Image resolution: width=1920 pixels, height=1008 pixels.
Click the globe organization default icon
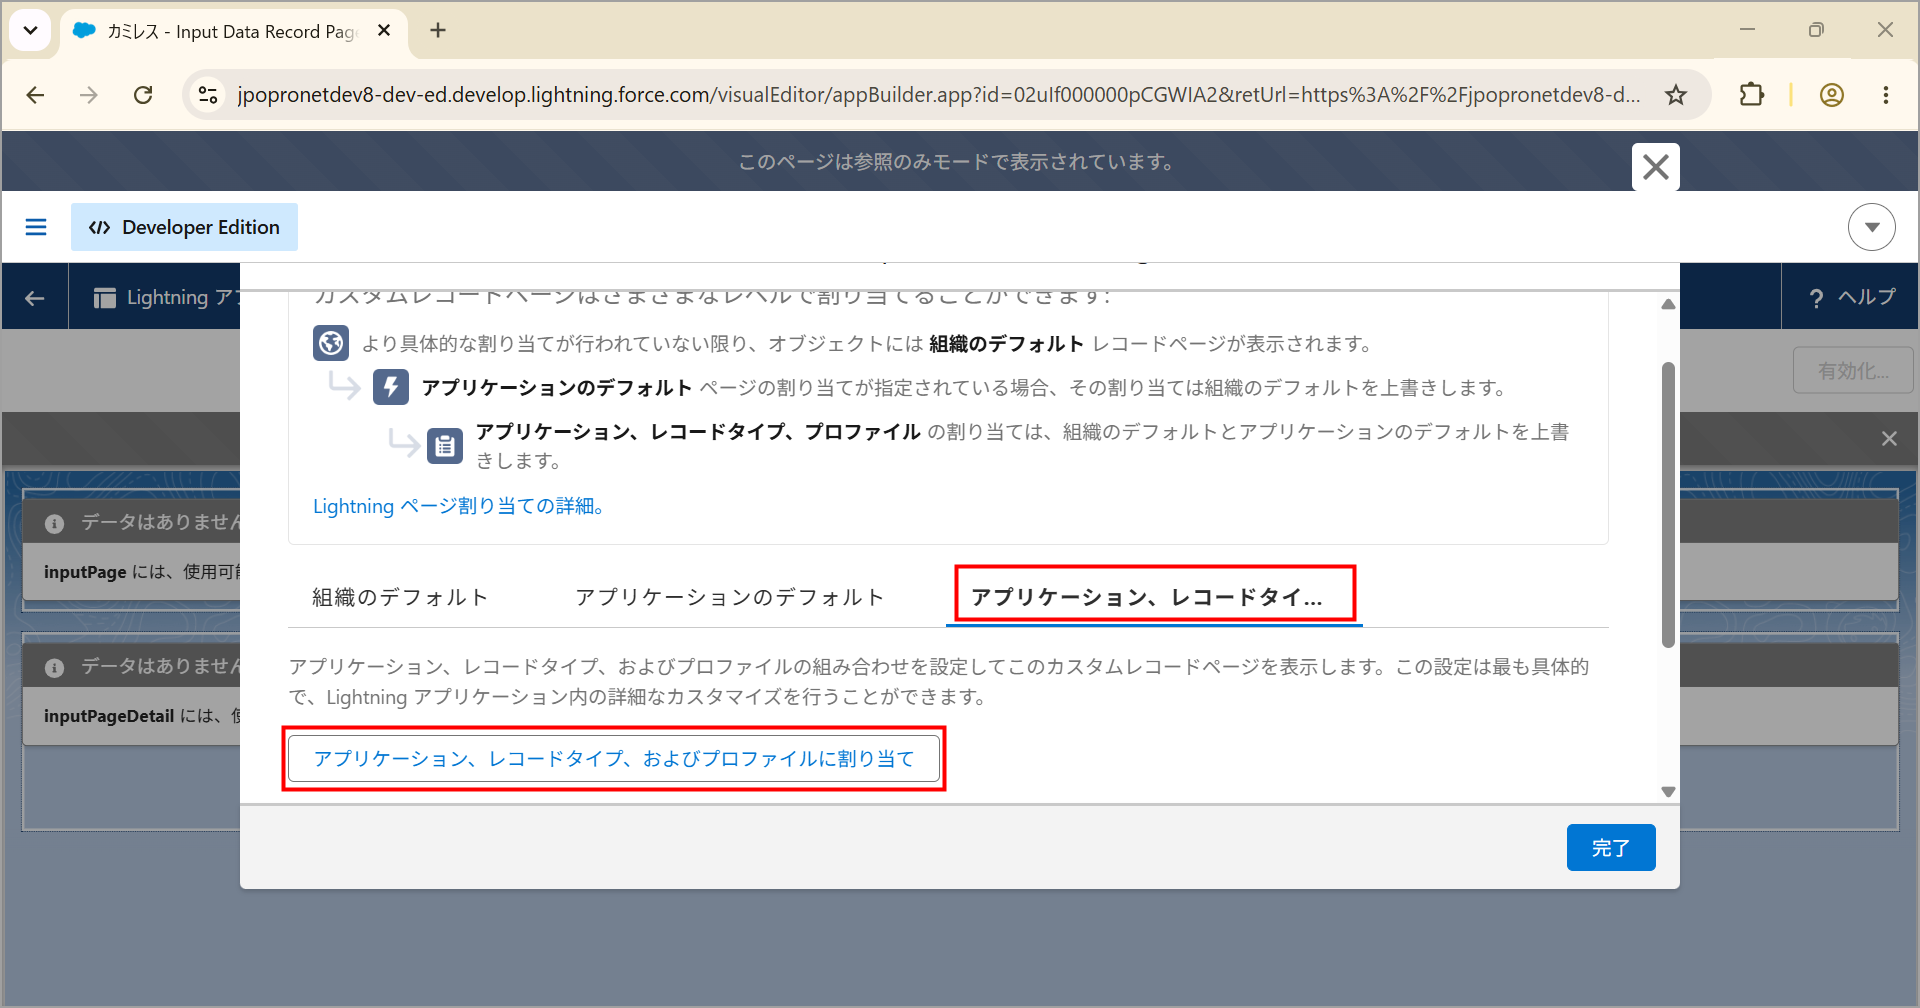[x=331, y=343]
